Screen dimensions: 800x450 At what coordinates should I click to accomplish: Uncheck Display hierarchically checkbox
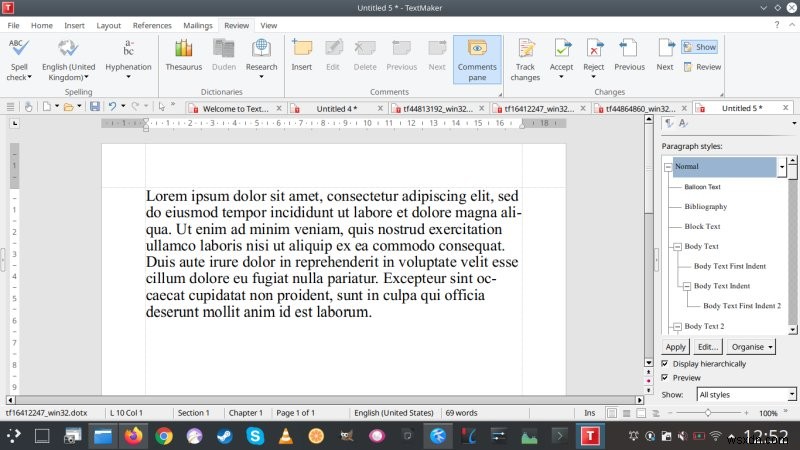[665, 364]
